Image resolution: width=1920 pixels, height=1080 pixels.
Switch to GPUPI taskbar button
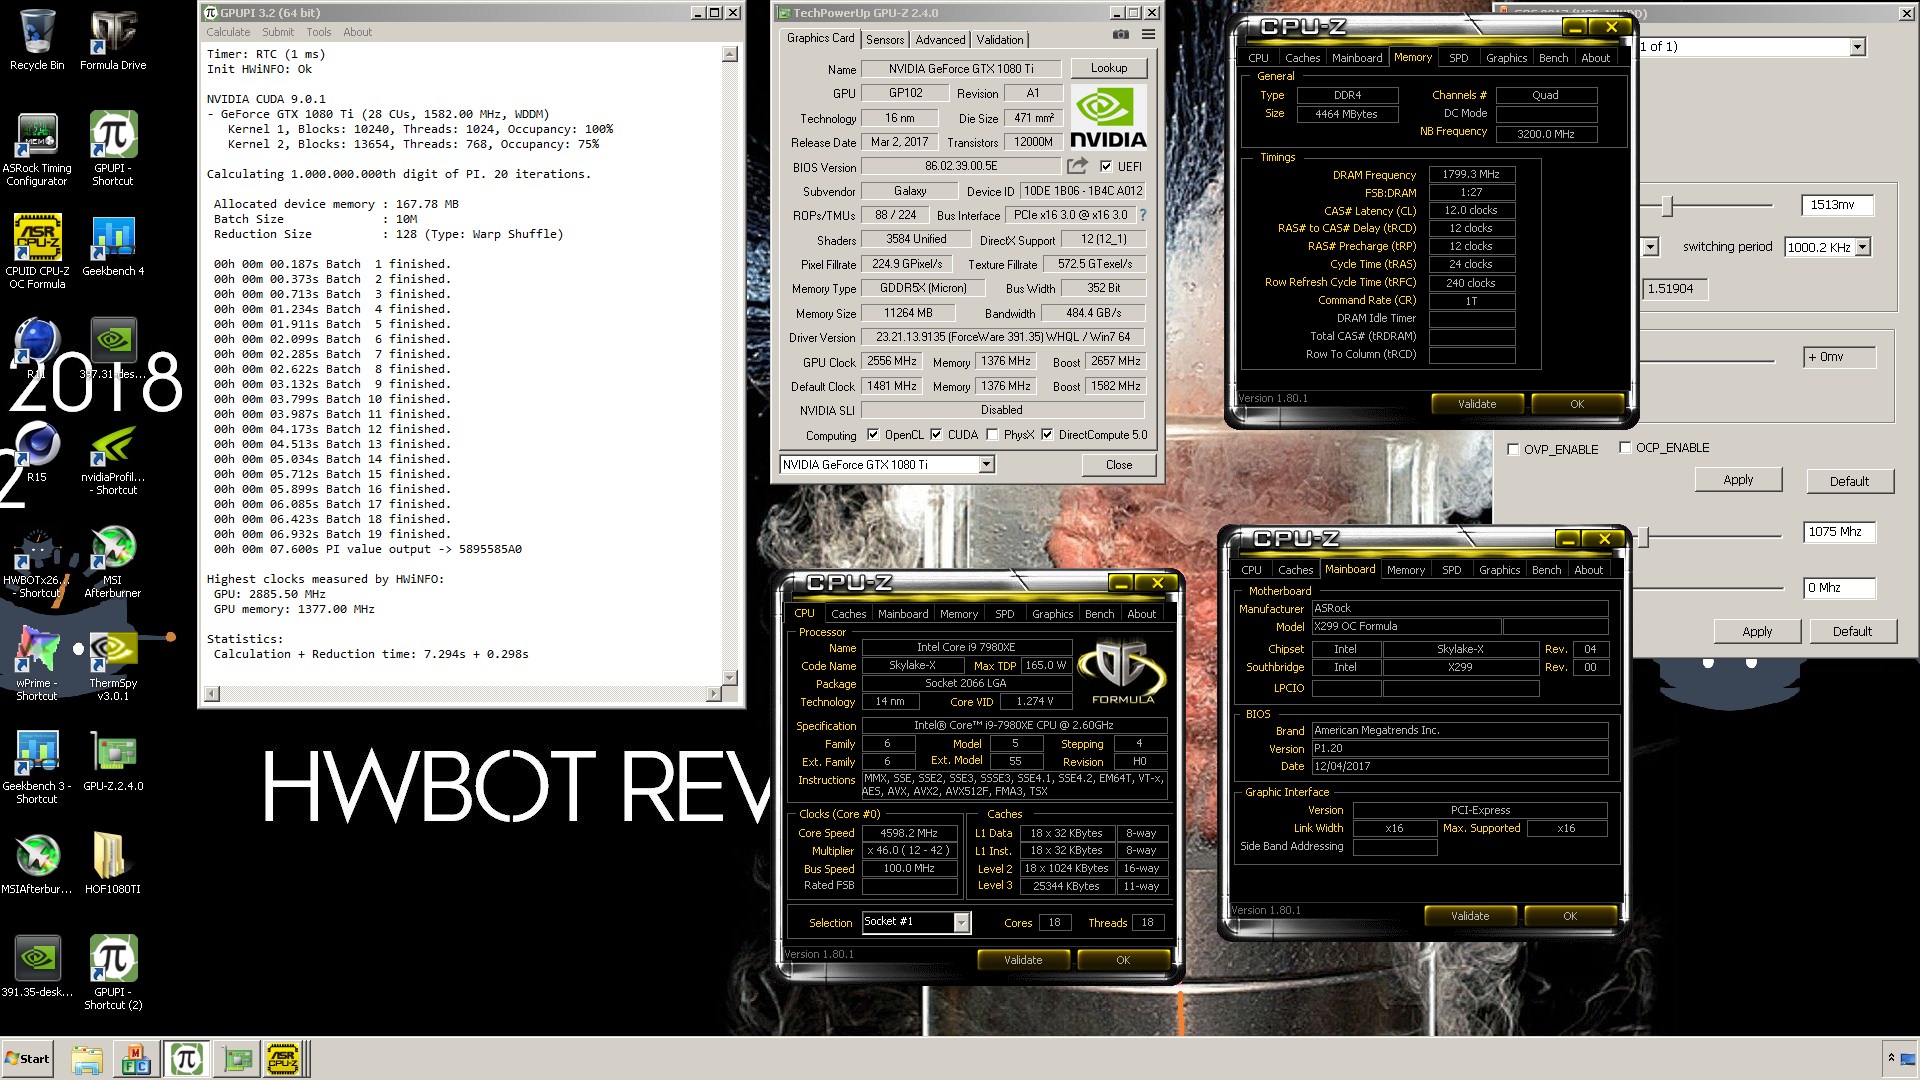tap(186, 1059)
